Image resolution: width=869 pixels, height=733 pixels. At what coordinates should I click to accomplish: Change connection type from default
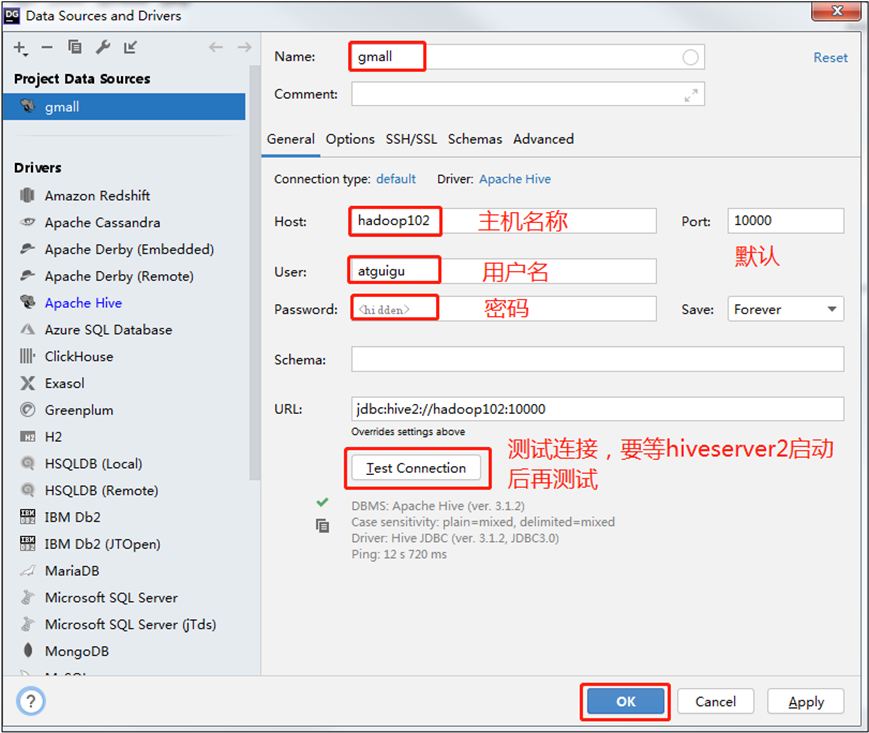(x=399, y=179)
